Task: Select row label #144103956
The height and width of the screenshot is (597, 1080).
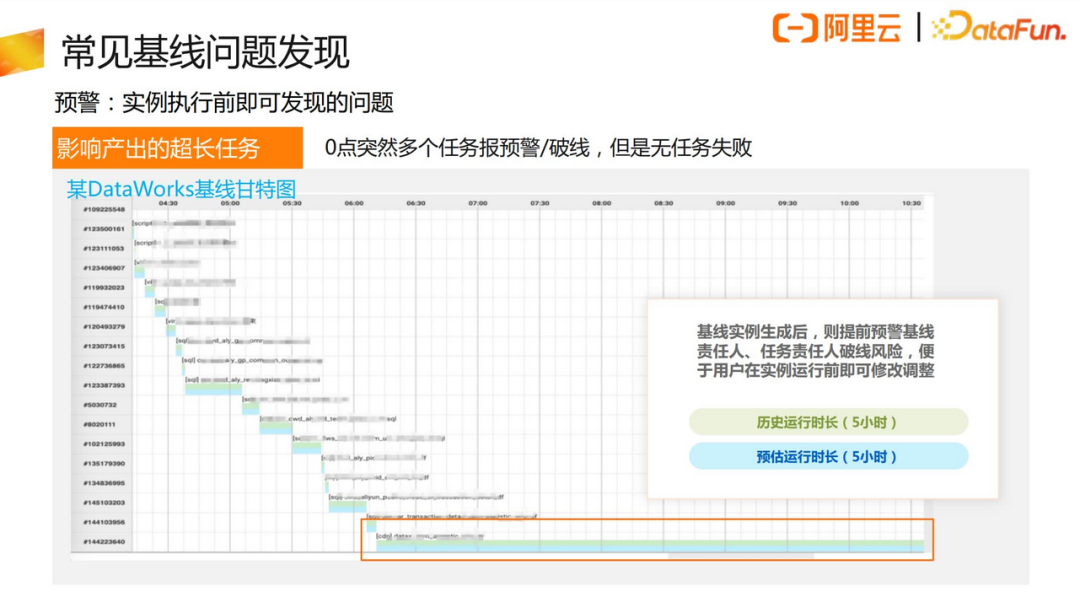Action: pos(103,522)
